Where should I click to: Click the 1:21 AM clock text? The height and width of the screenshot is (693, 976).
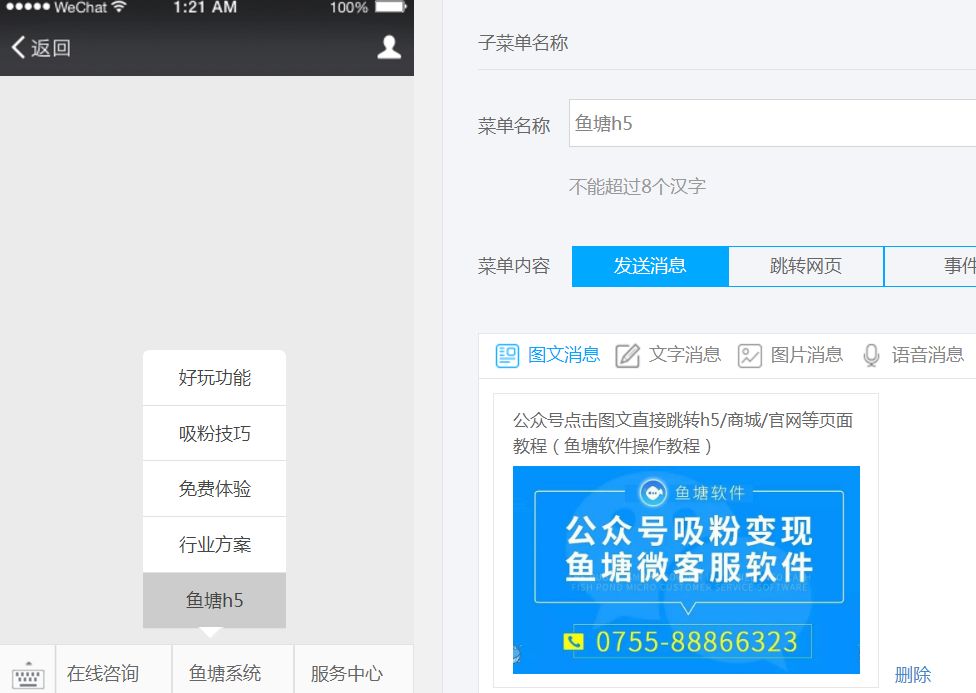[205, 7]
